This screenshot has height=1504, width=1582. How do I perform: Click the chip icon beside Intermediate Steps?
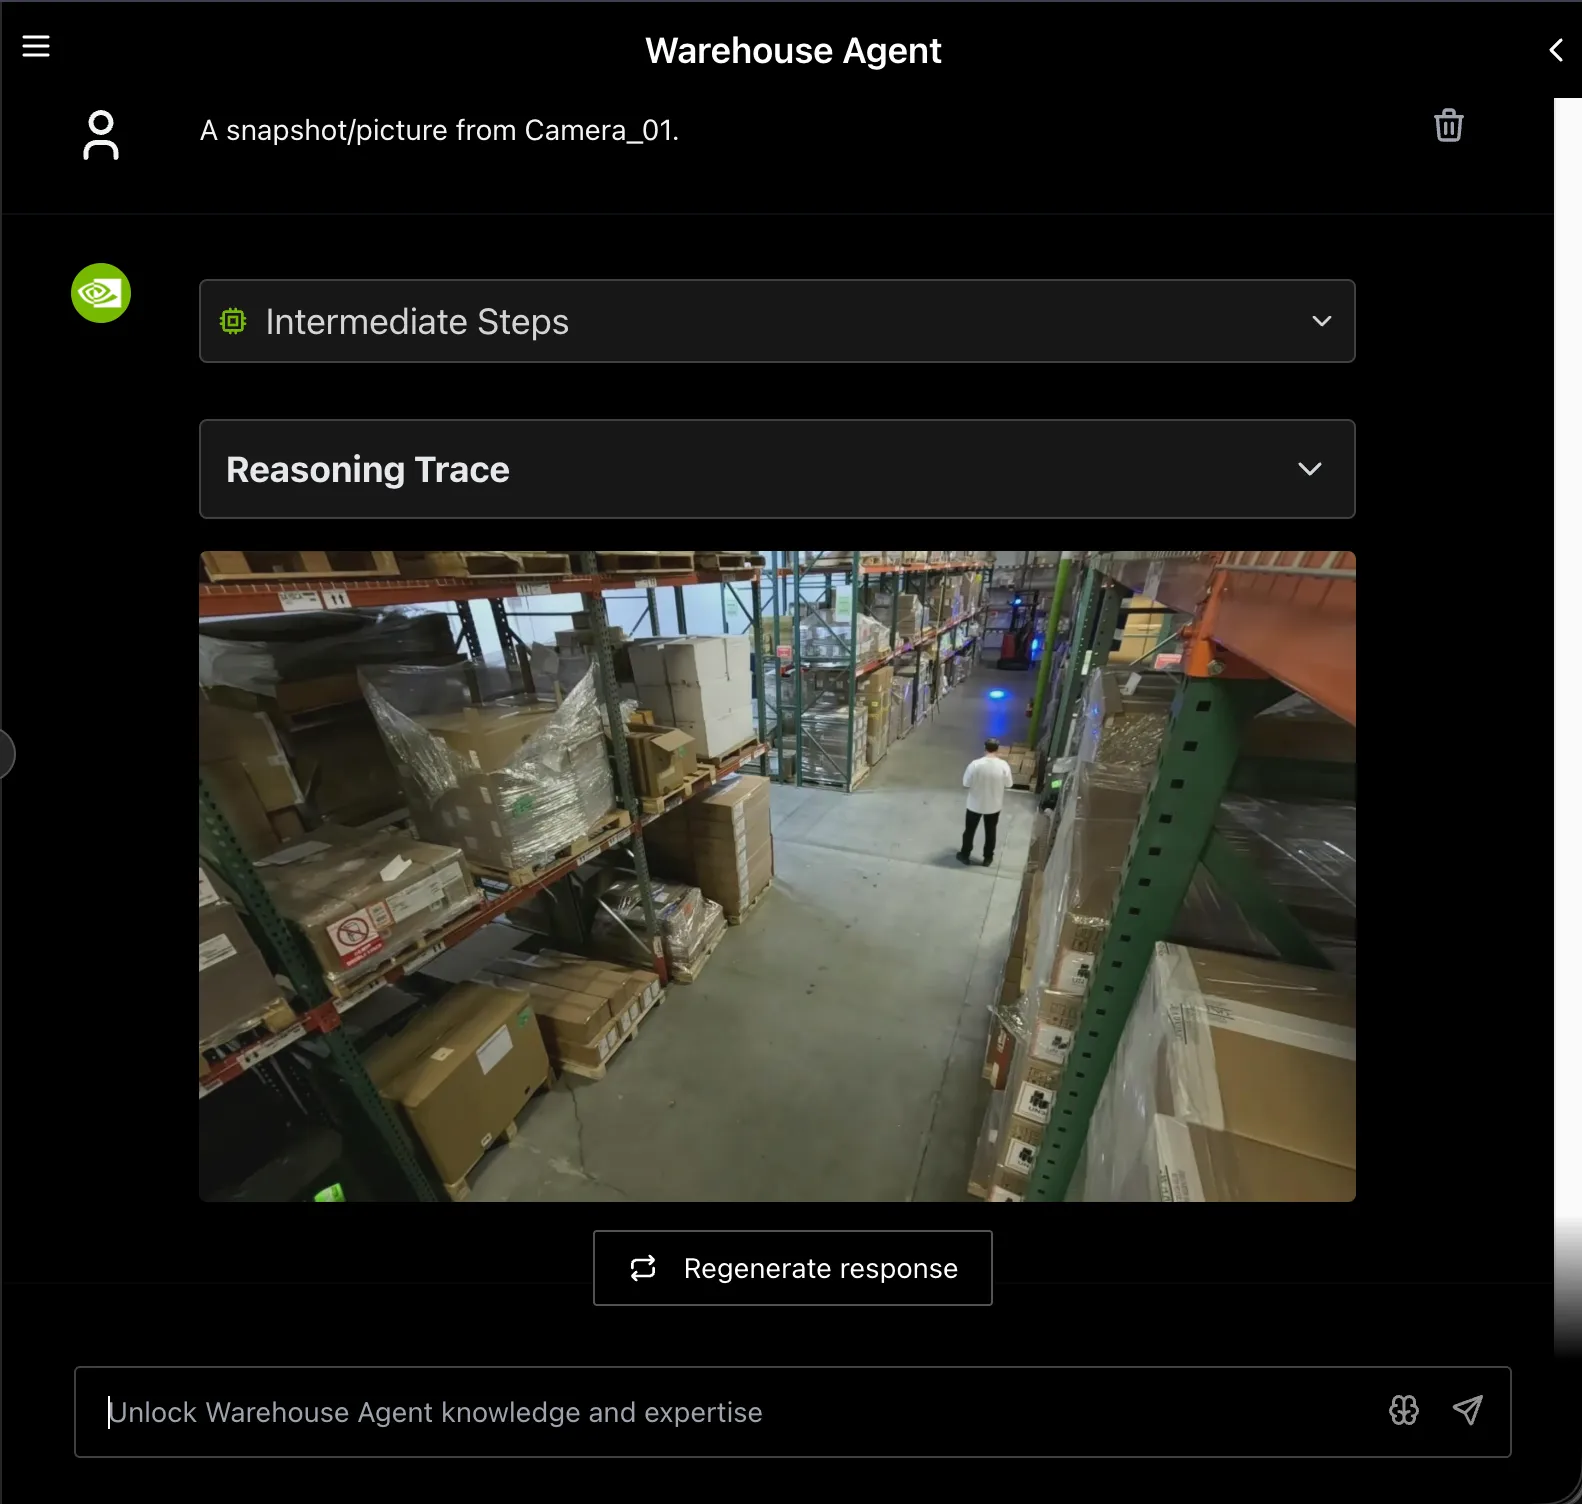(x=233, y=321)
